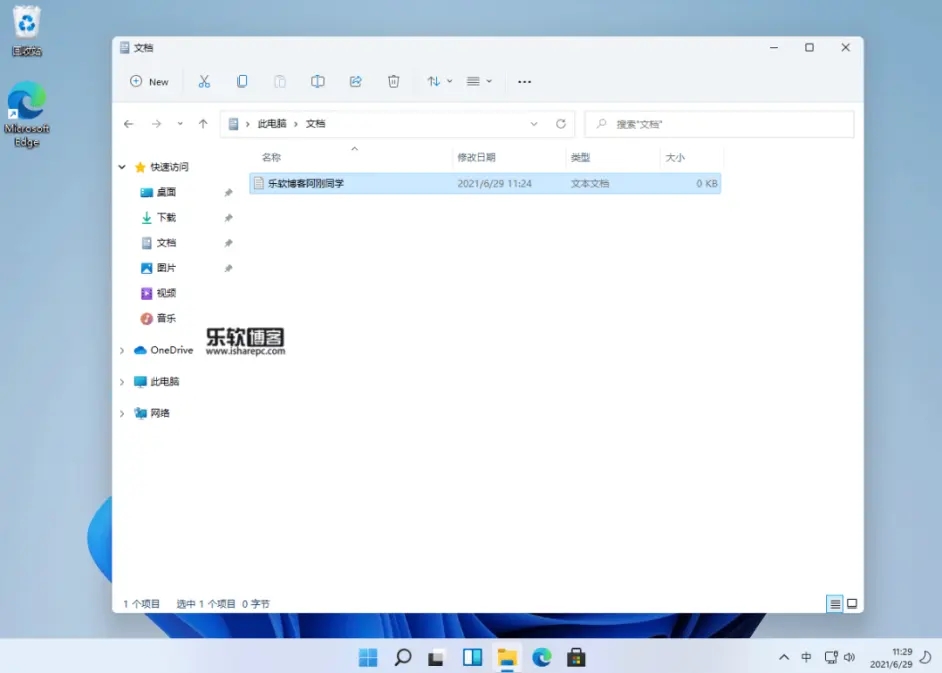Screen dimensions: 942x673
Task: Click the Paste icon in the toolbar
Action: (x=280, y=81)
